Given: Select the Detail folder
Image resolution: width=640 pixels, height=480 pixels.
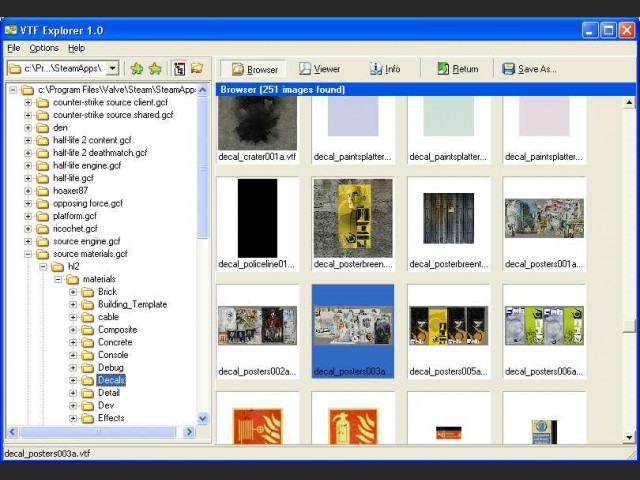Looking at the screenshot, I should click(x=109, y=393).
